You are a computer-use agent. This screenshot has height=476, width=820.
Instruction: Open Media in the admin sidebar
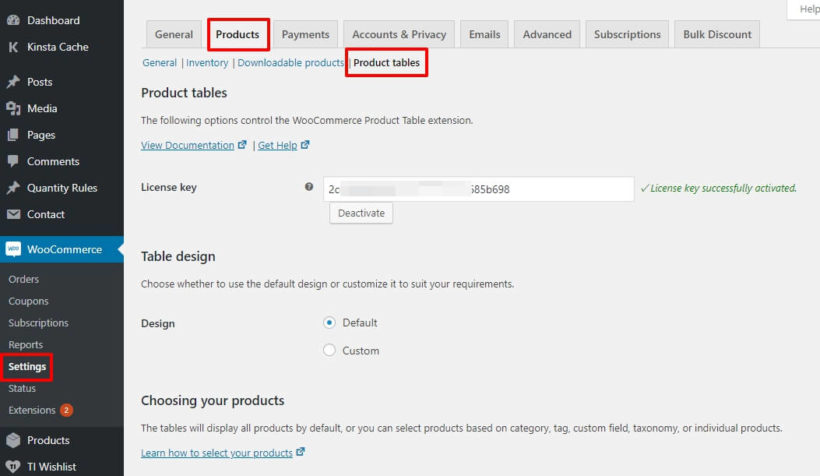click(42, 108)
